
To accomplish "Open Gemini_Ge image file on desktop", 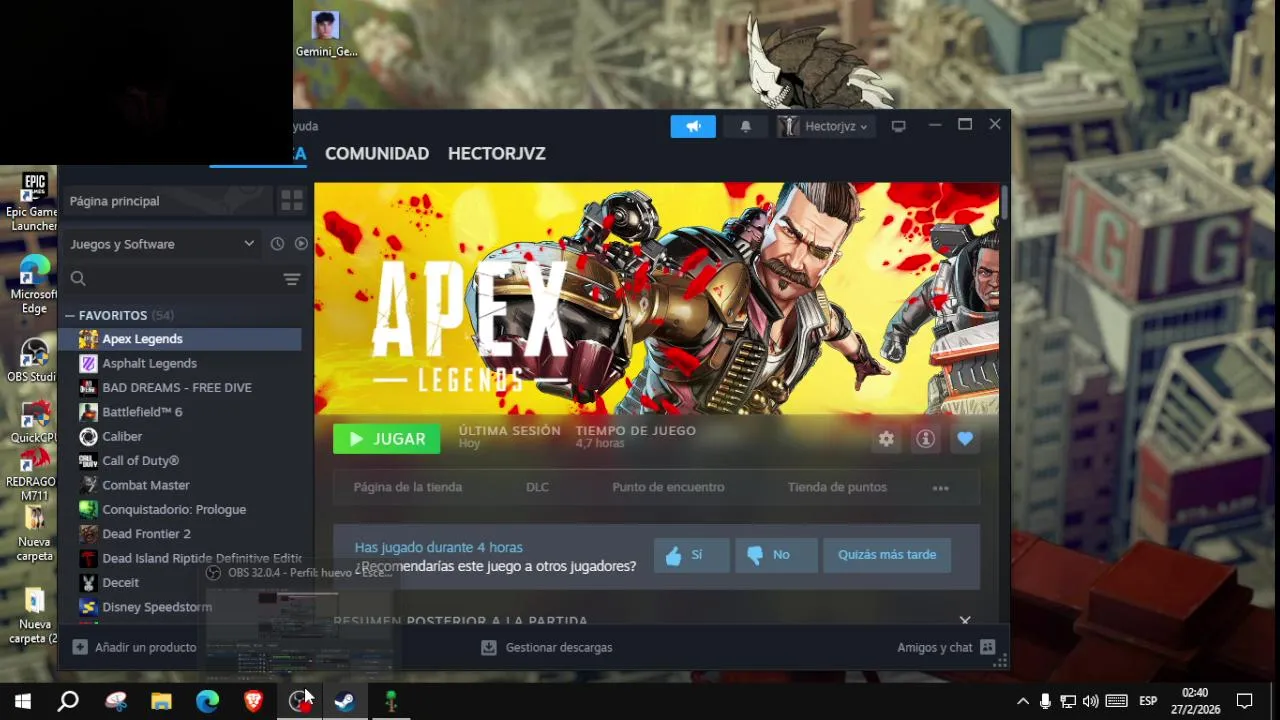I will pos(326,34).
